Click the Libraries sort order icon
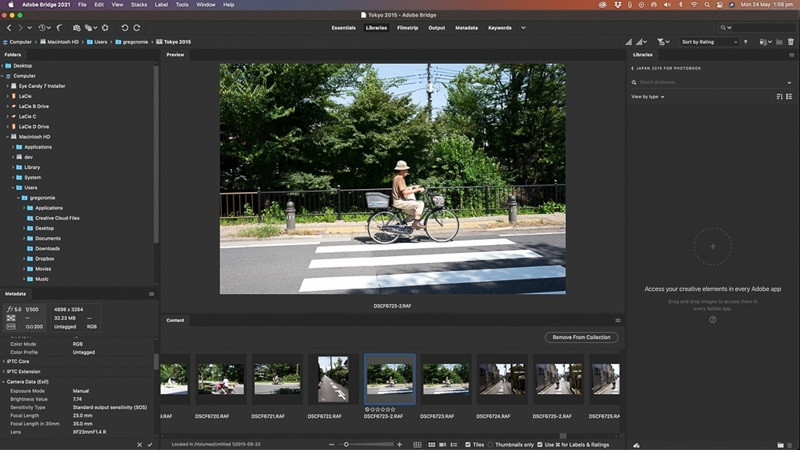The image size is (800, 450). tap(779, 96)
